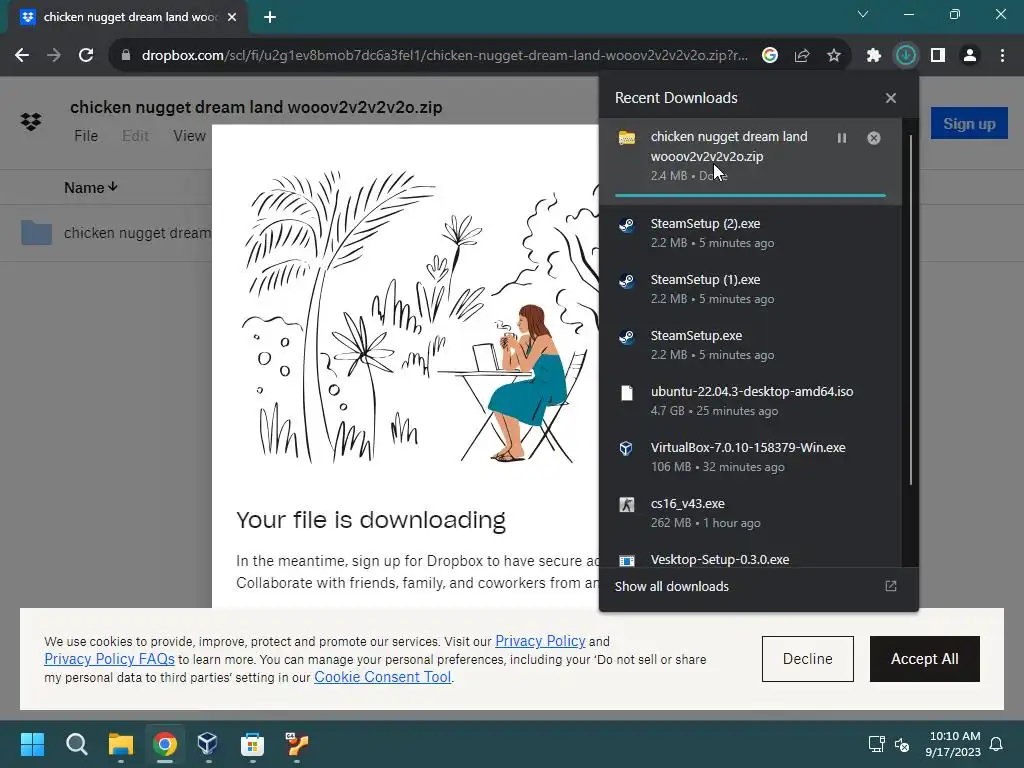Open cs16_v43.exe download entry
This screenshot has height=768, width=1024.
tap(750, 513)
